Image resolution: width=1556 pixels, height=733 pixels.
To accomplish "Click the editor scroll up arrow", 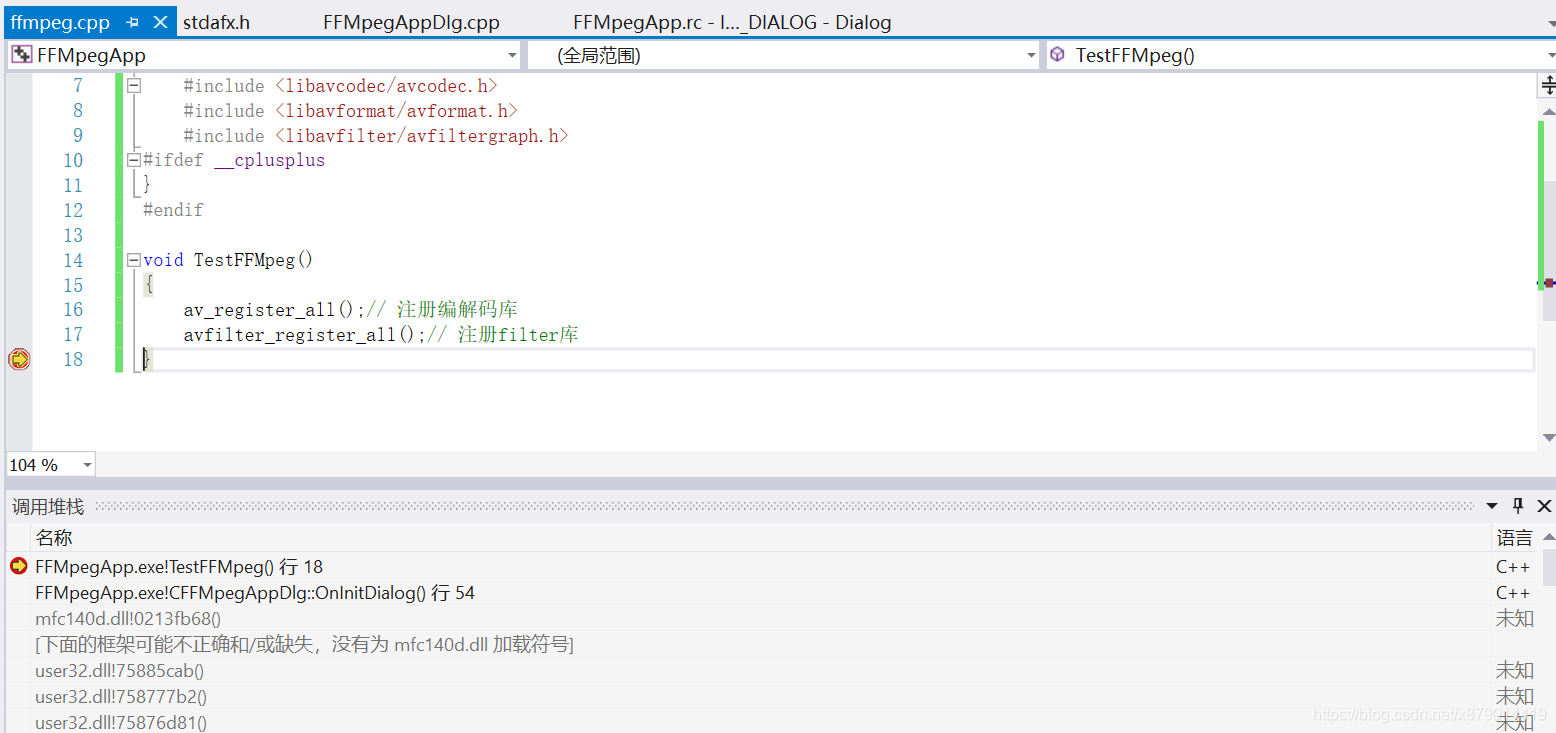I will (1548, 111).
